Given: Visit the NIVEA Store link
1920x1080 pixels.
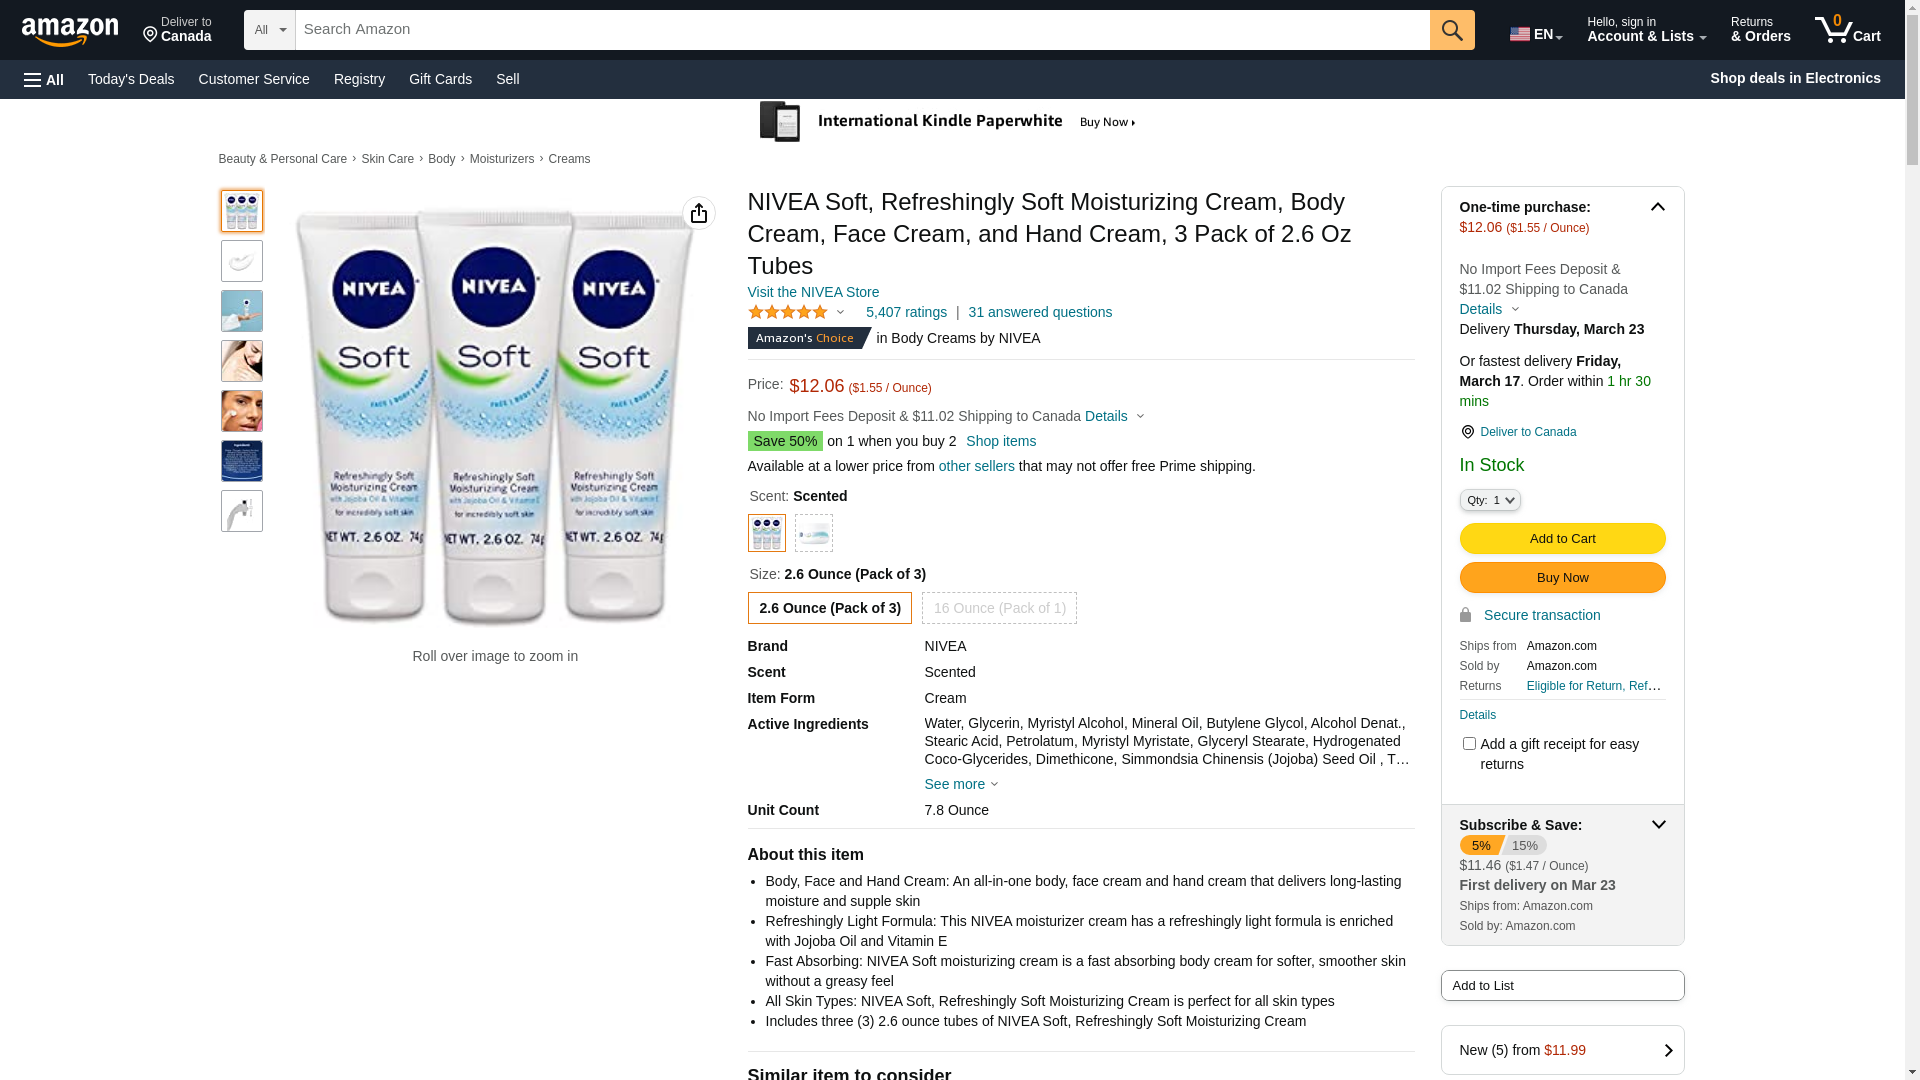Looking at the screenshot, I should tap(813, 292).
